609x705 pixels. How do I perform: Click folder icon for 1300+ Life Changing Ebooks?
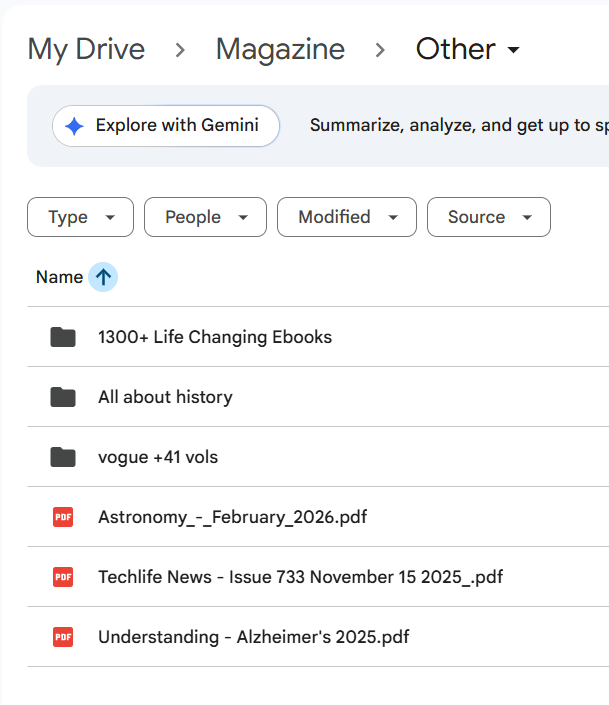point(63,337)
